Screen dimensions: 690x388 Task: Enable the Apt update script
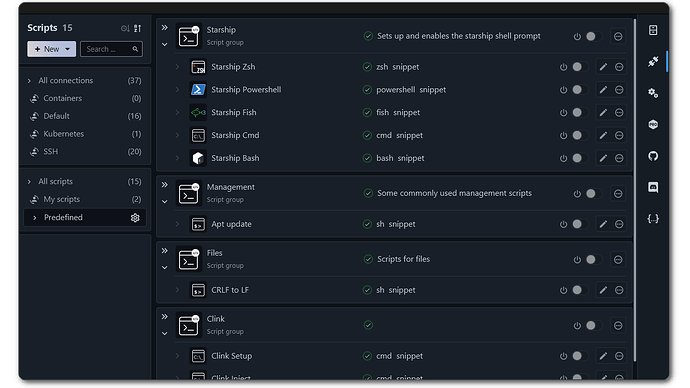coord(579,224)
